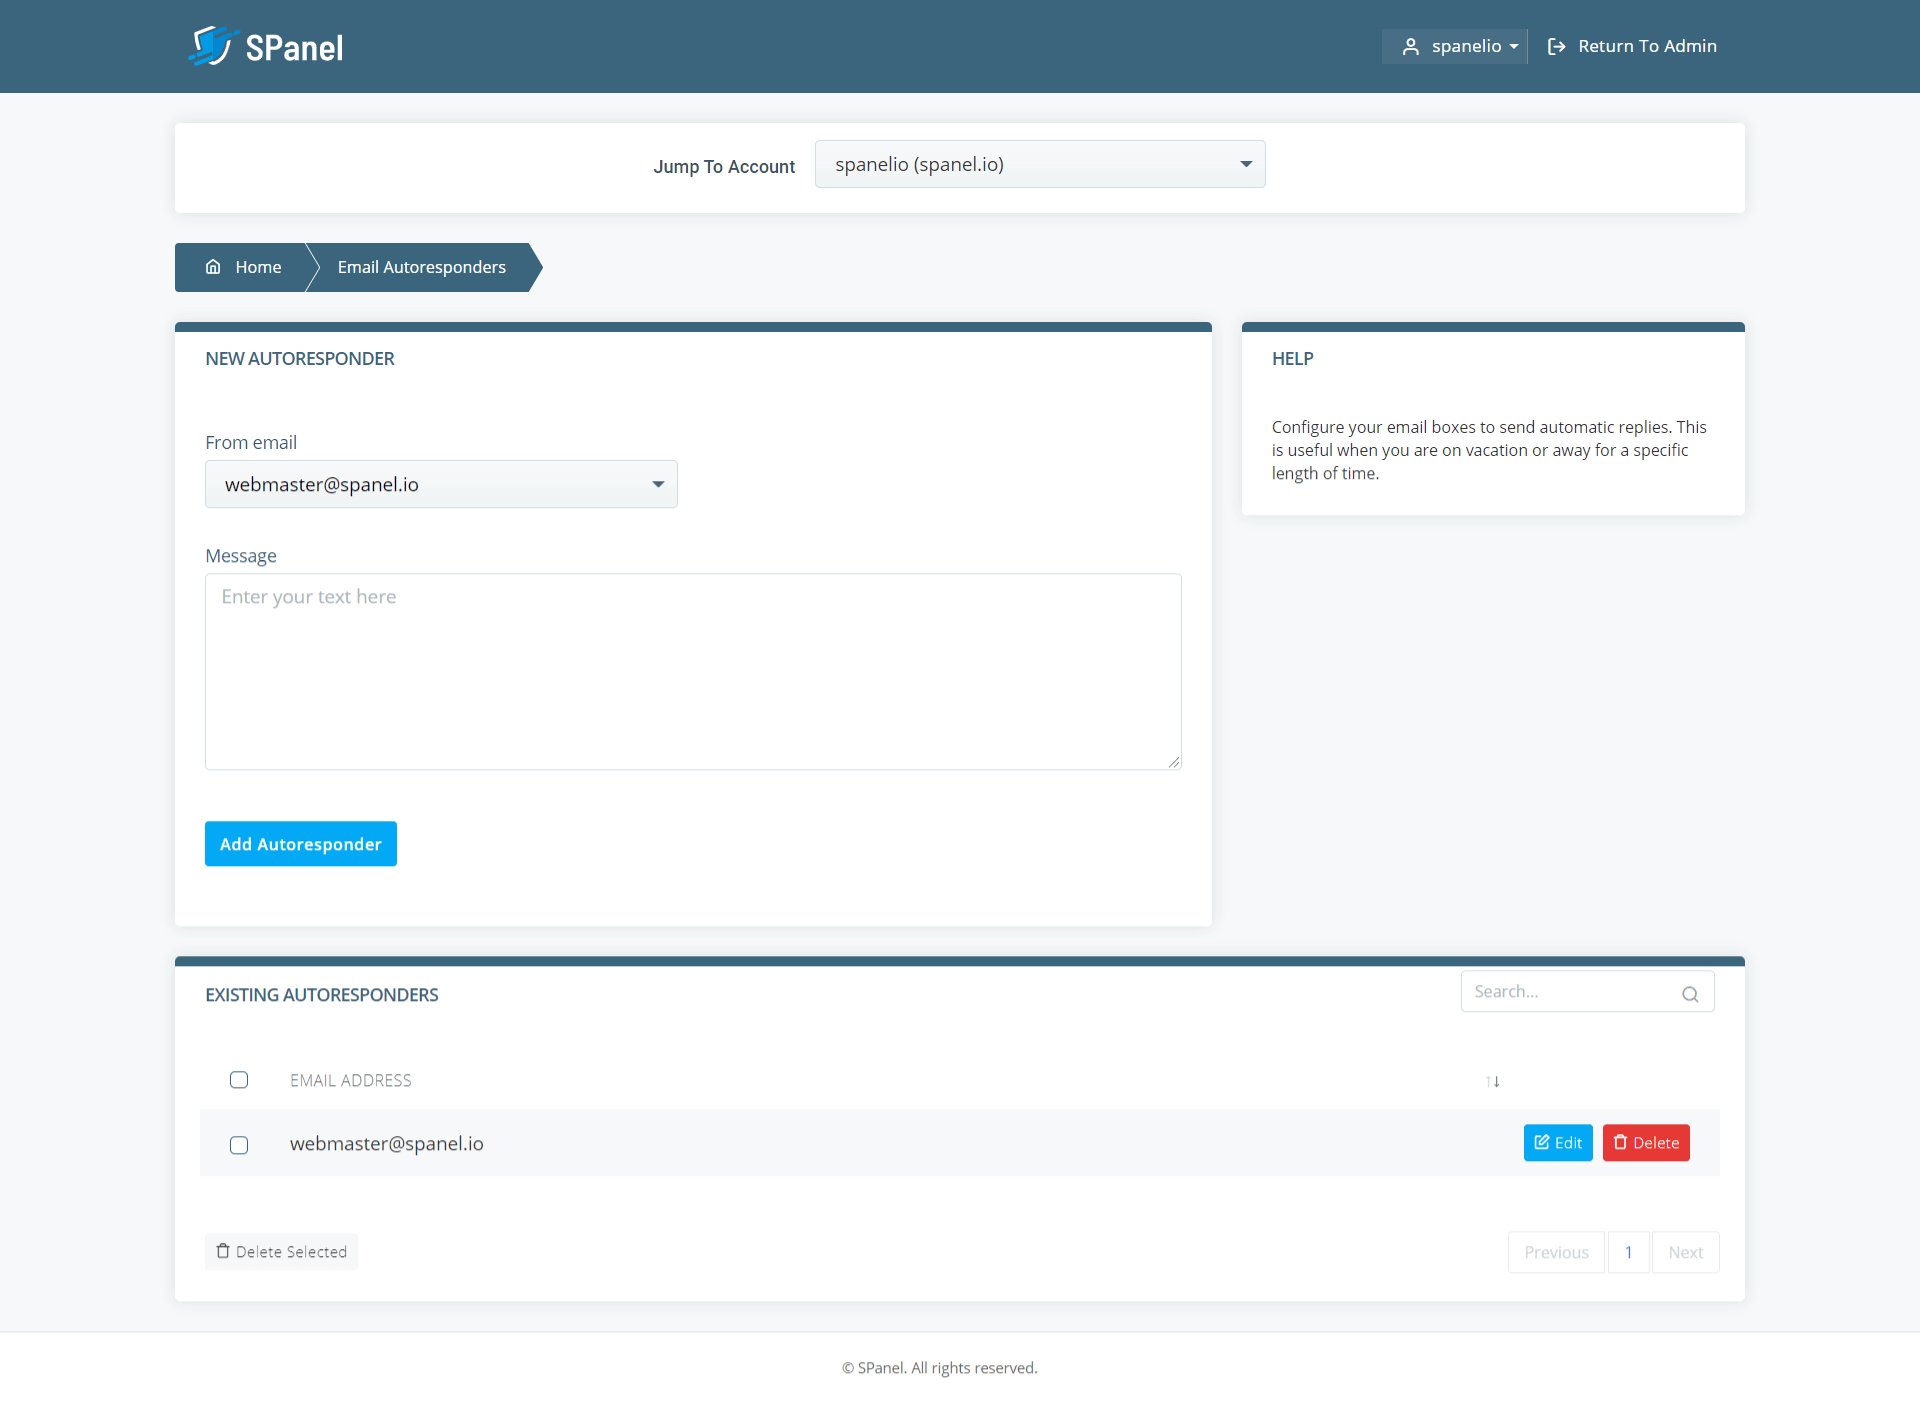Select the Email Autoresponders breadcrumb
Image resolution: width=1920 pixels, height=1403 pixels.
pyautogui.click(x=422, y=267)
